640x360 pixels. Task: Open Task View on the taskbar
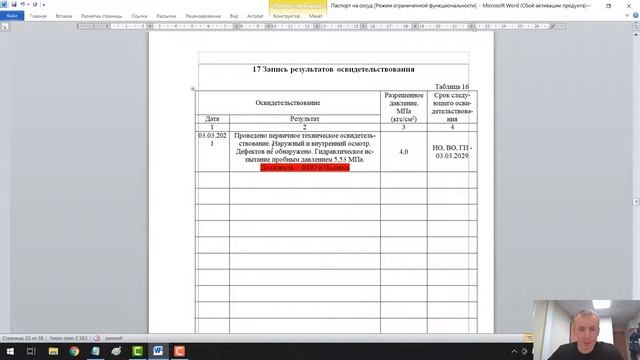[31, 351]
